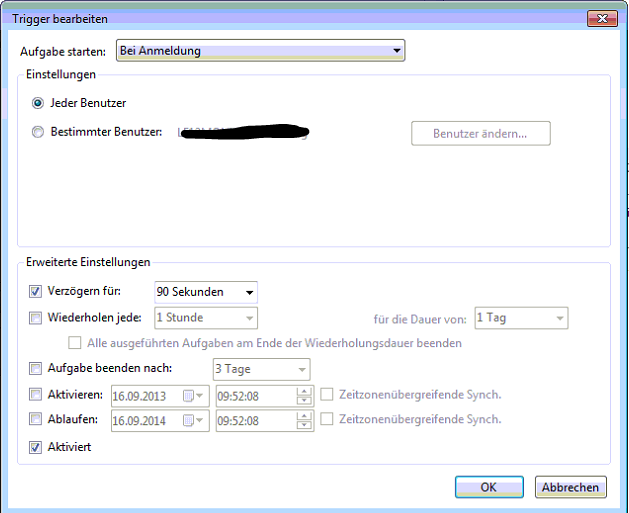Click the Aktivieren time field 09:52:08

255,395
